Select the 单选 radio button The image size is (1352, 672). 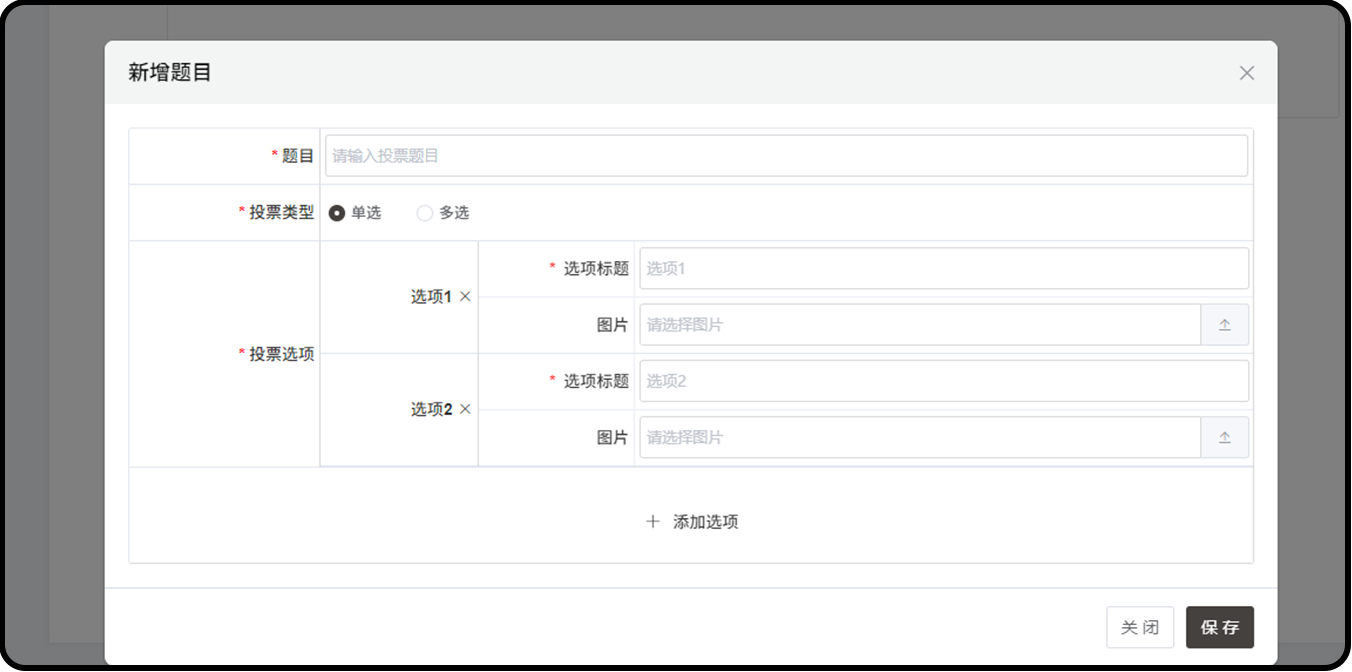pos(337,213)
